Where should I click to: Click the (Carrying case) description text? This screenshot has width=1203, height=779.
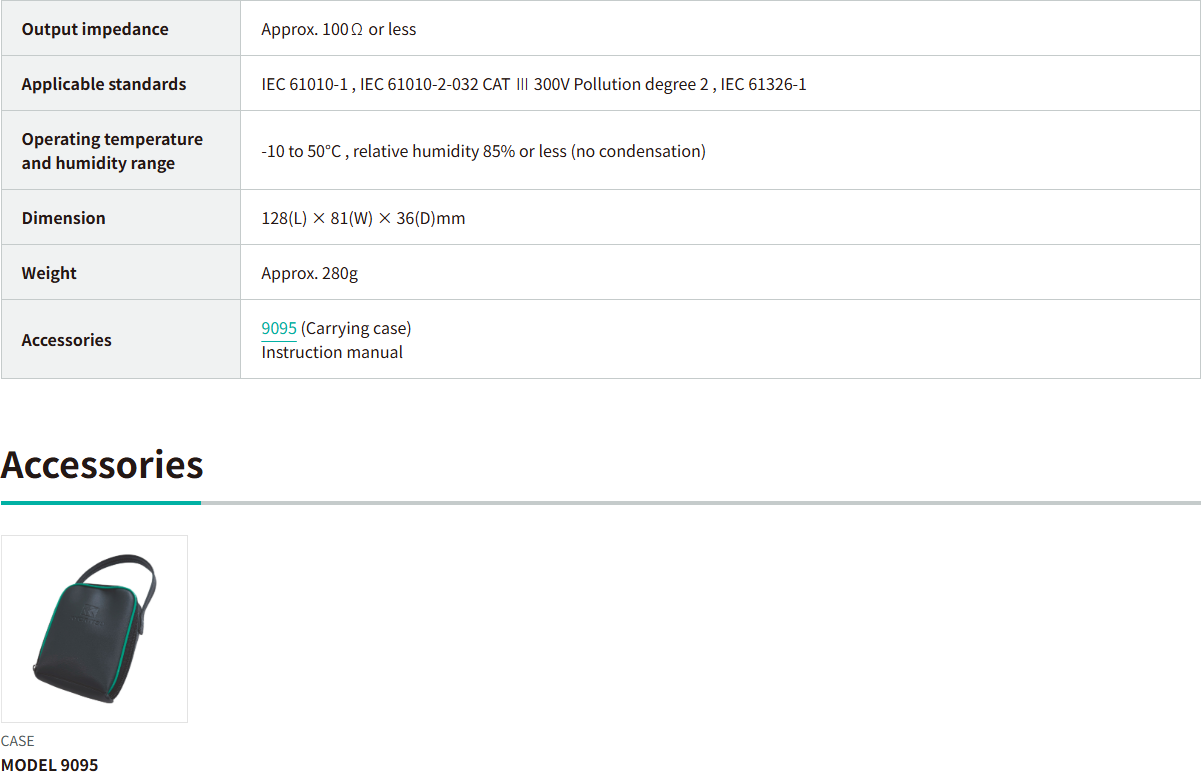coord(356,328)
